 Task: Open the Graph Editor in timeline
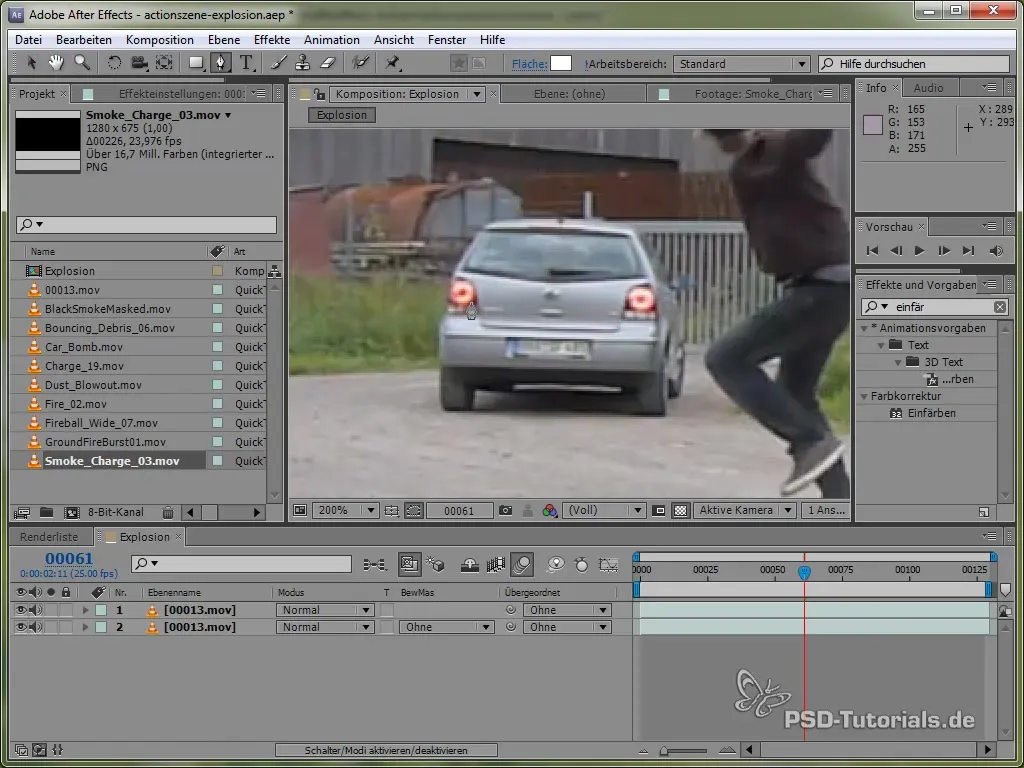click(x=608, y=565)
